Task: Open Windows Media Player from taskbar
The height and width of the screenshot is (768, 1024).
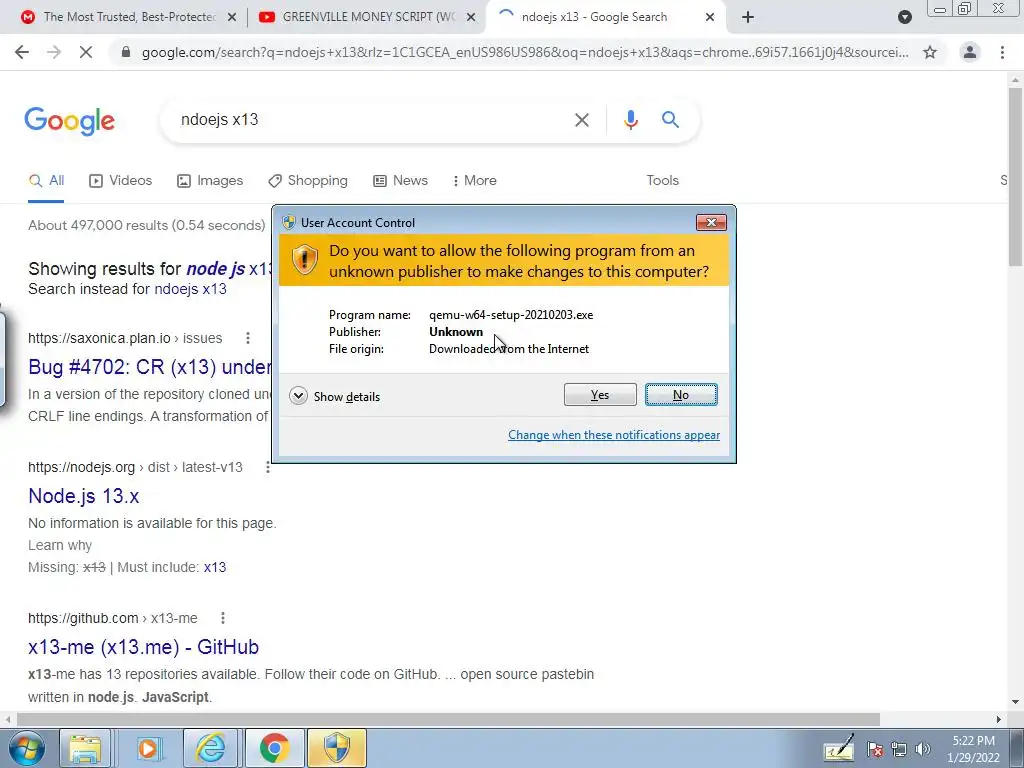Action: tap(149, 748)
